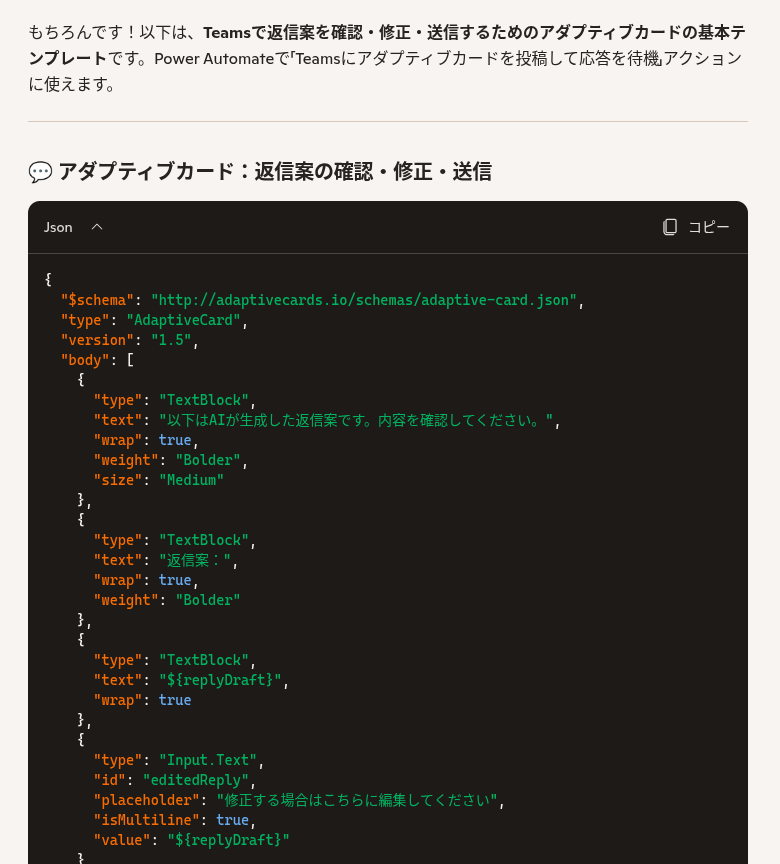Click the "AdaptiveCard" type value
The image size is (780, 864).
point(183,320)
